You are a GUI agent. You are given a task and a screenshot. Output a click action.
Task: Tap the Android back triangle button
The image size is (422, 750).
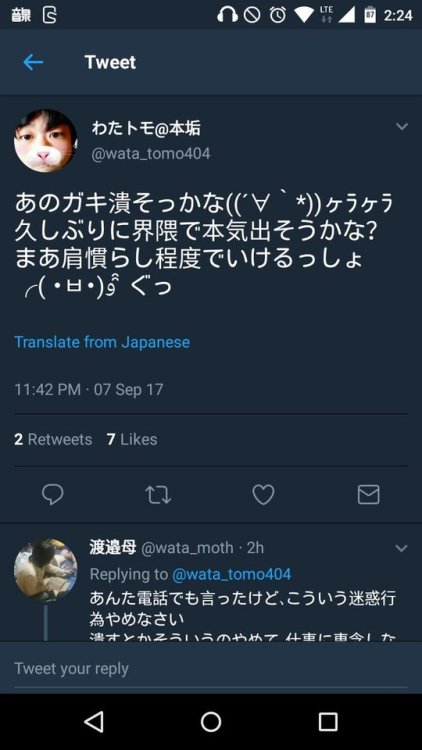click(94, 721)
